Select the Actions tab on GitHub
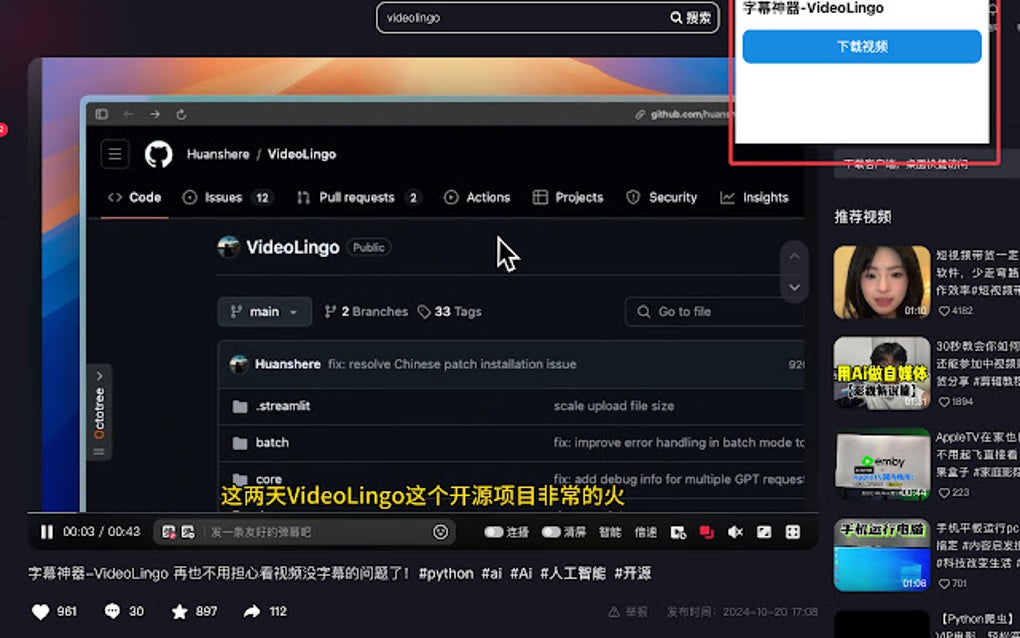Screen dimensions: 1020x638 click(477, 197)
